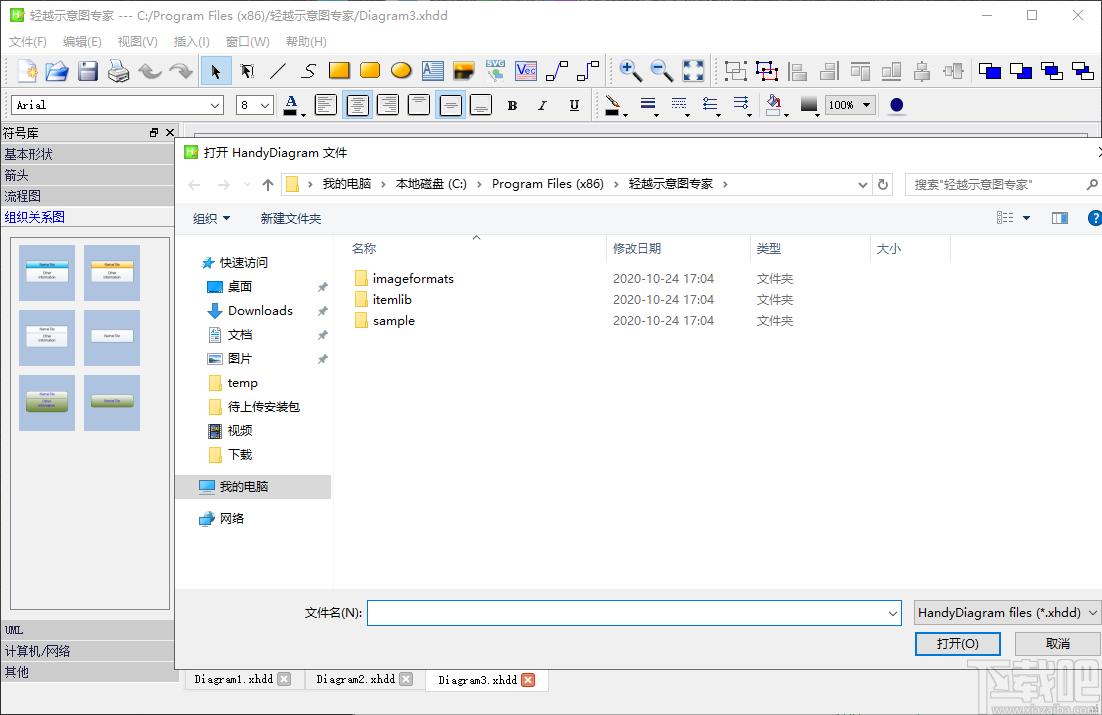Open the 插入(I) menu
Viewport: 1102px width, 715px height.
191,41
